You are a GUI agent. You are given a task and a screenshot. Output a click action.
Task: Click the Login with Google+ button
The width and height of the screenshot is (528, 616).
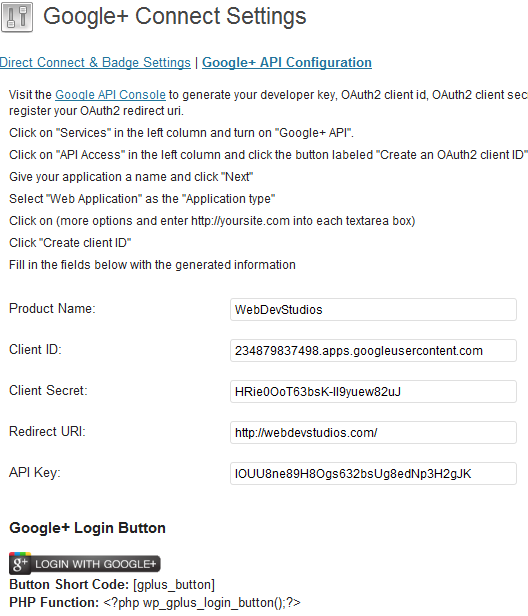[x=85, y=564]
